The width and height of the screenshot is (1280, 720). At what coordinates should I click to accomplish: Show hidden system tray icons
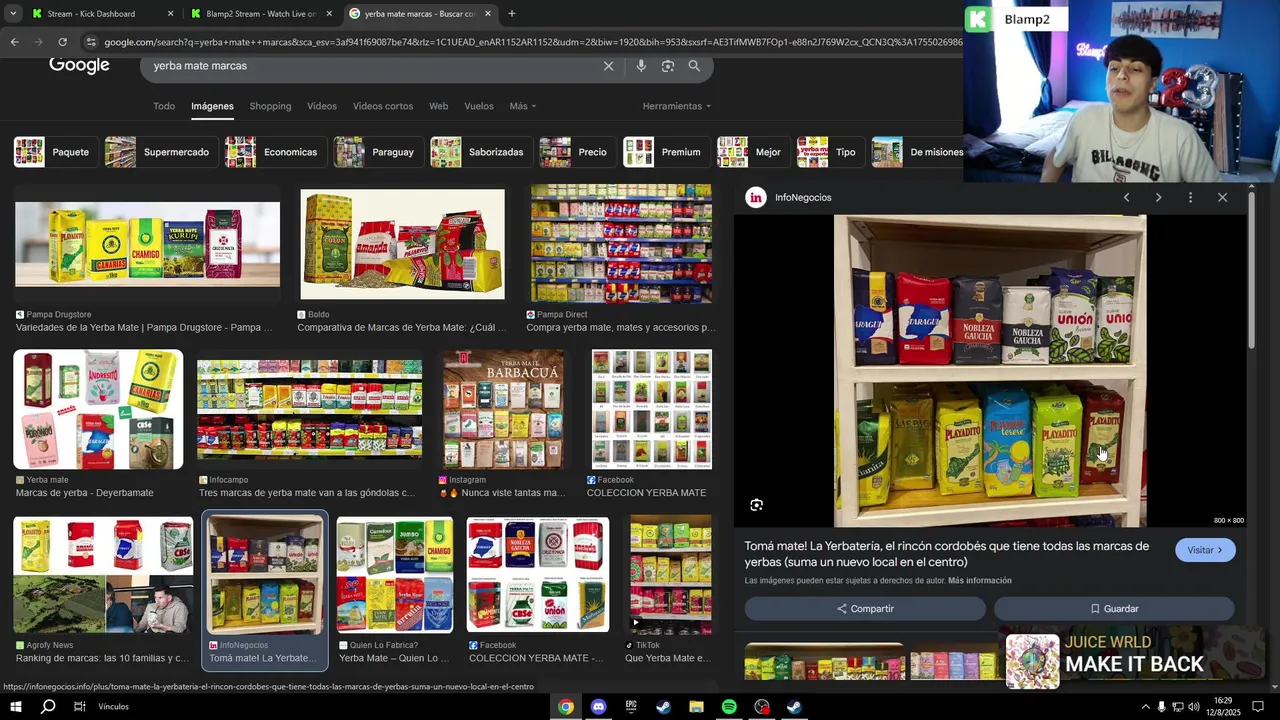tap(1145, 707)
